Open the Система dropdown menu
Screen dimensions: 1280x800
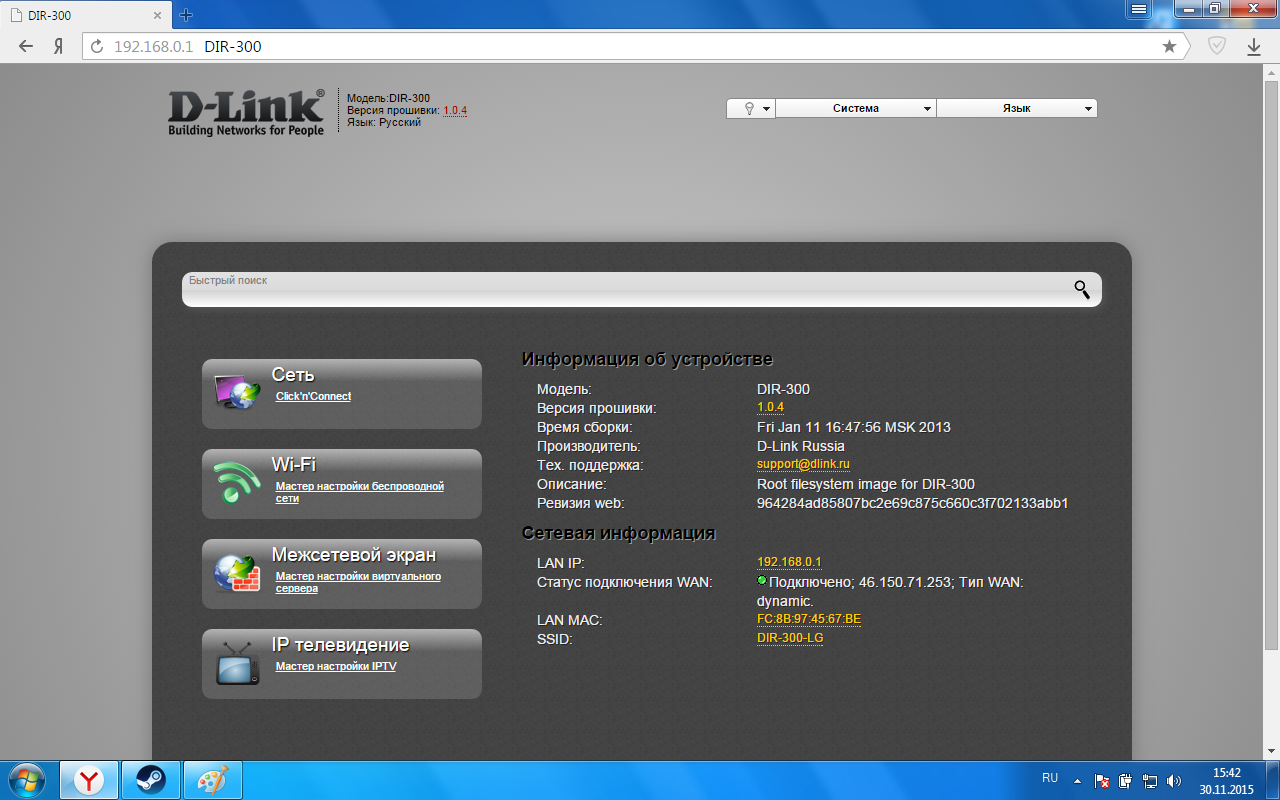[x=856, y=108]
